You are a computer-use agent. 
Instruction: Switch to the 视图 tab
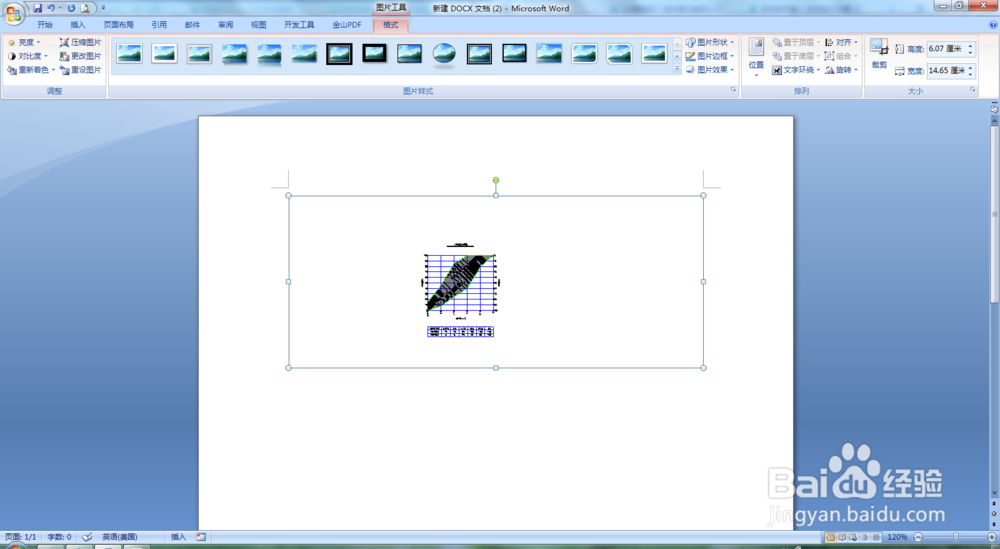click(258, 25)
